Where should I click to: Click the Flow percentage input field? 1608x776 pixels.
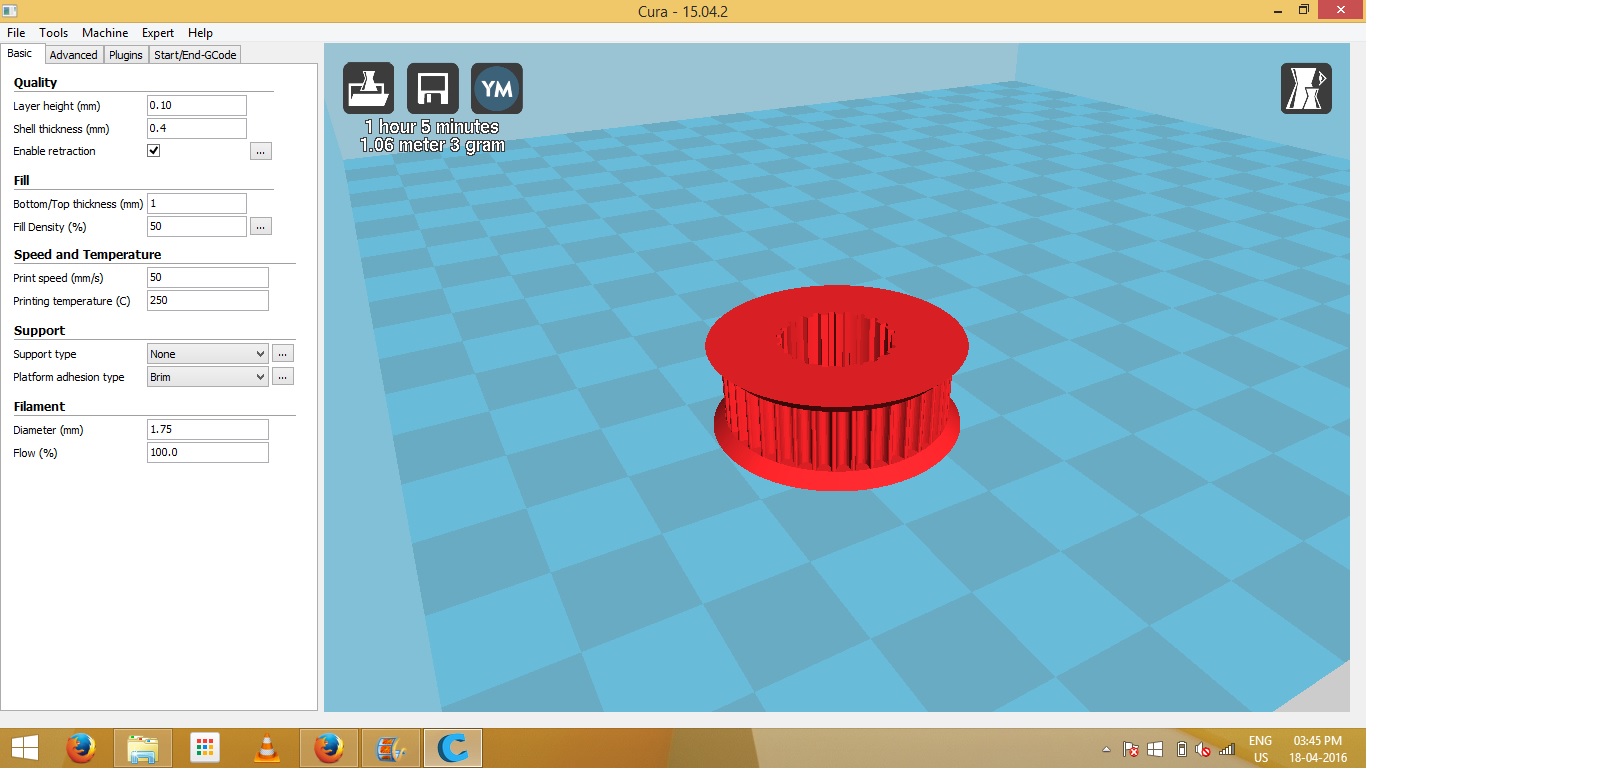208,453
